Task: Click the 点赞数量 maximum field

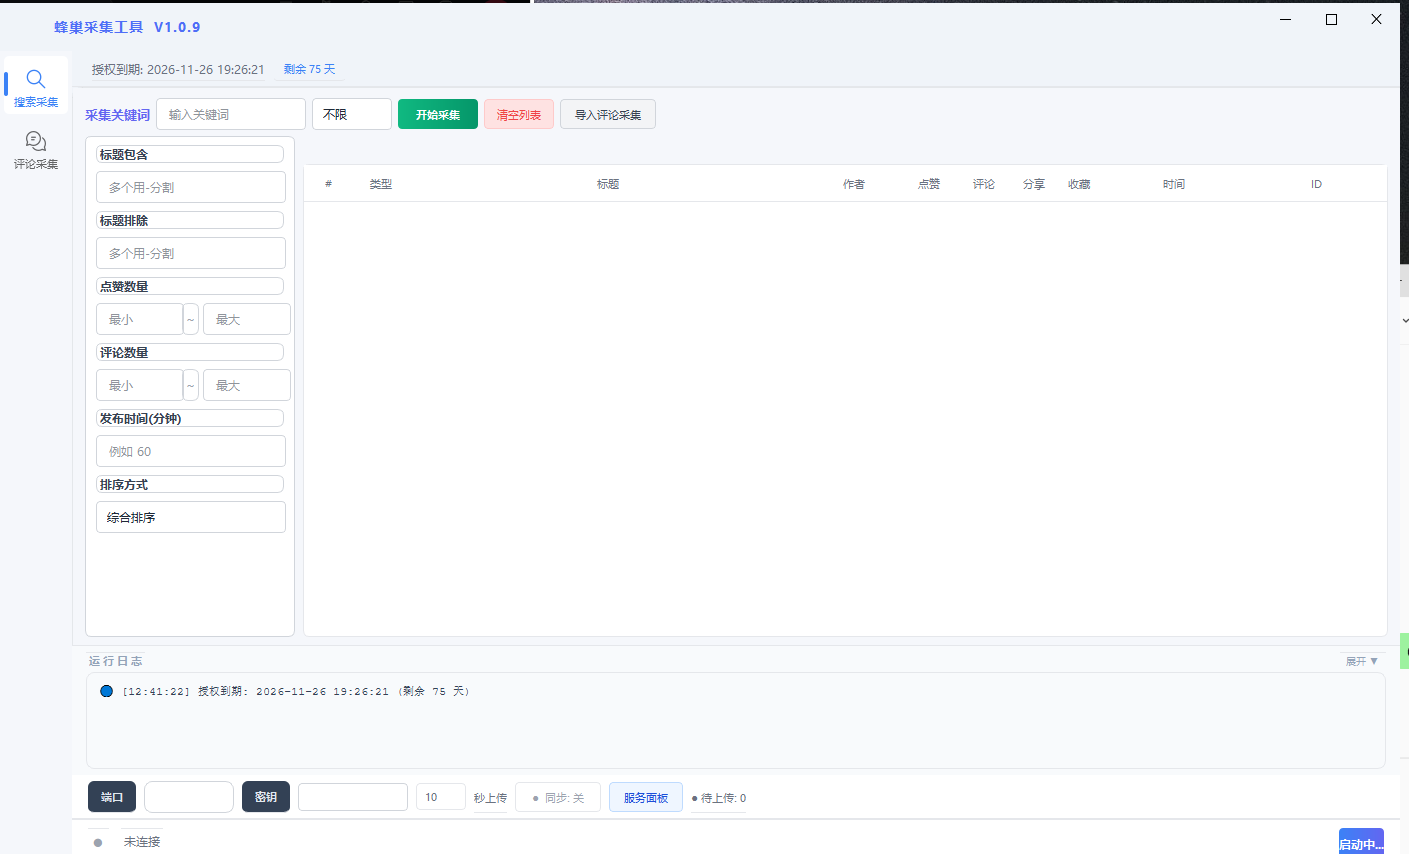Action: tap(247, 319)
